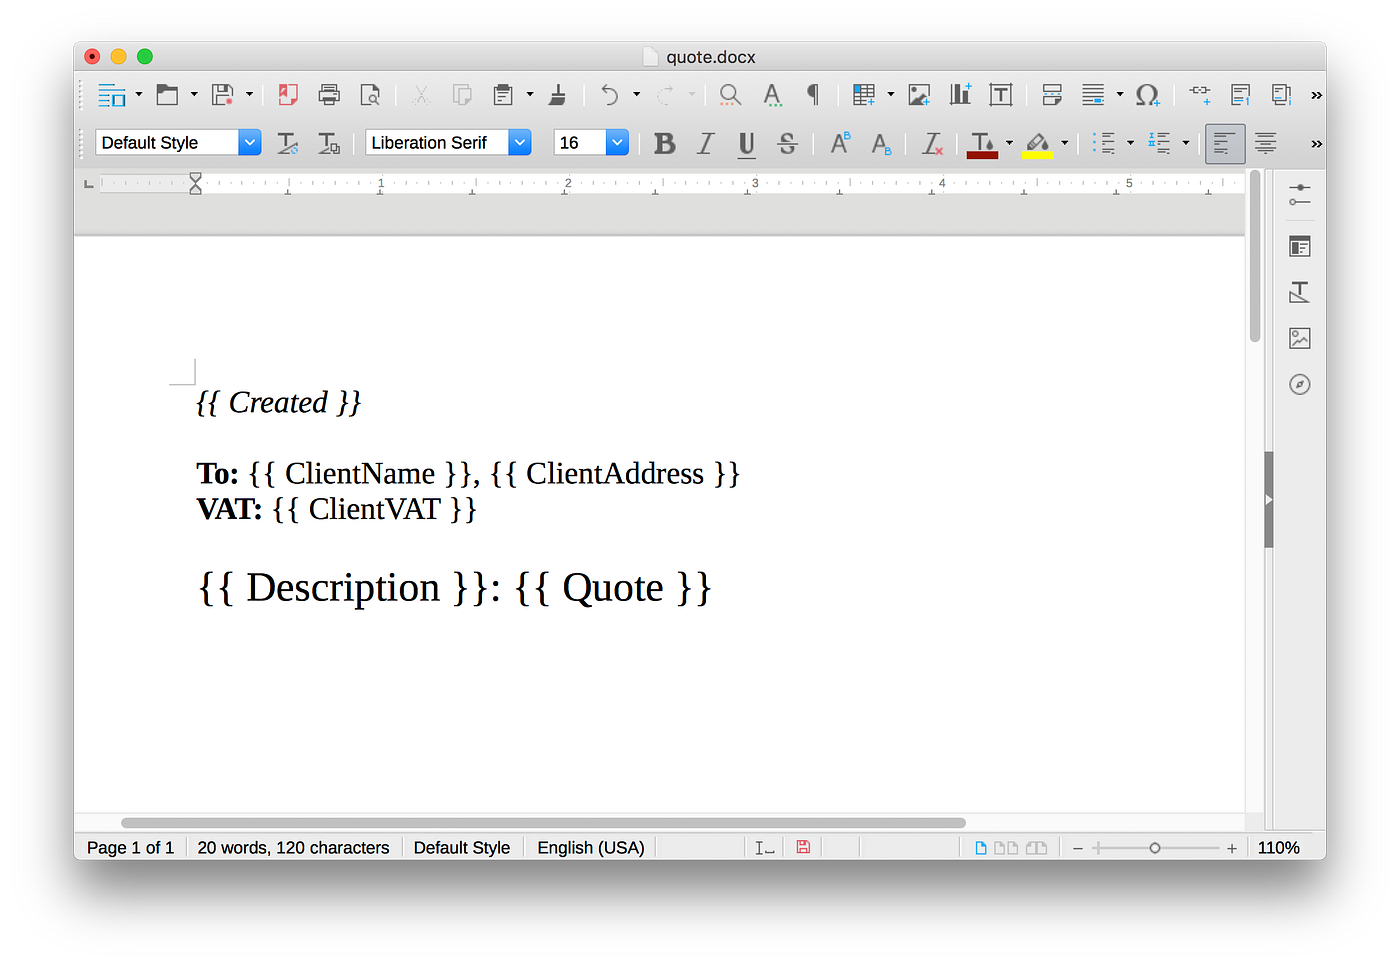This screenshot has width=1400, height=965.
Task: Click the vertical scrollbar thumb
Action: (1255, 256)
